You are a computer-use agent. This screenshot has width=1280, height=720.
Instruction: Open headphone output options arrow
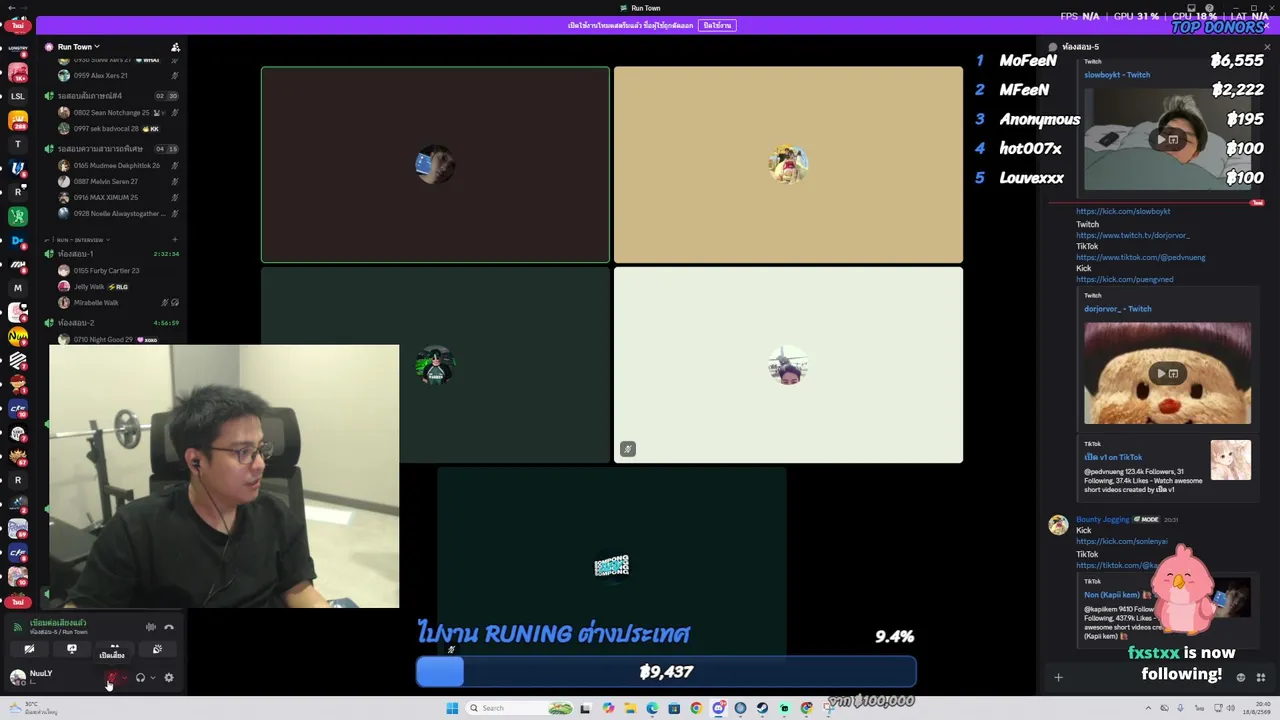(152, 678)
